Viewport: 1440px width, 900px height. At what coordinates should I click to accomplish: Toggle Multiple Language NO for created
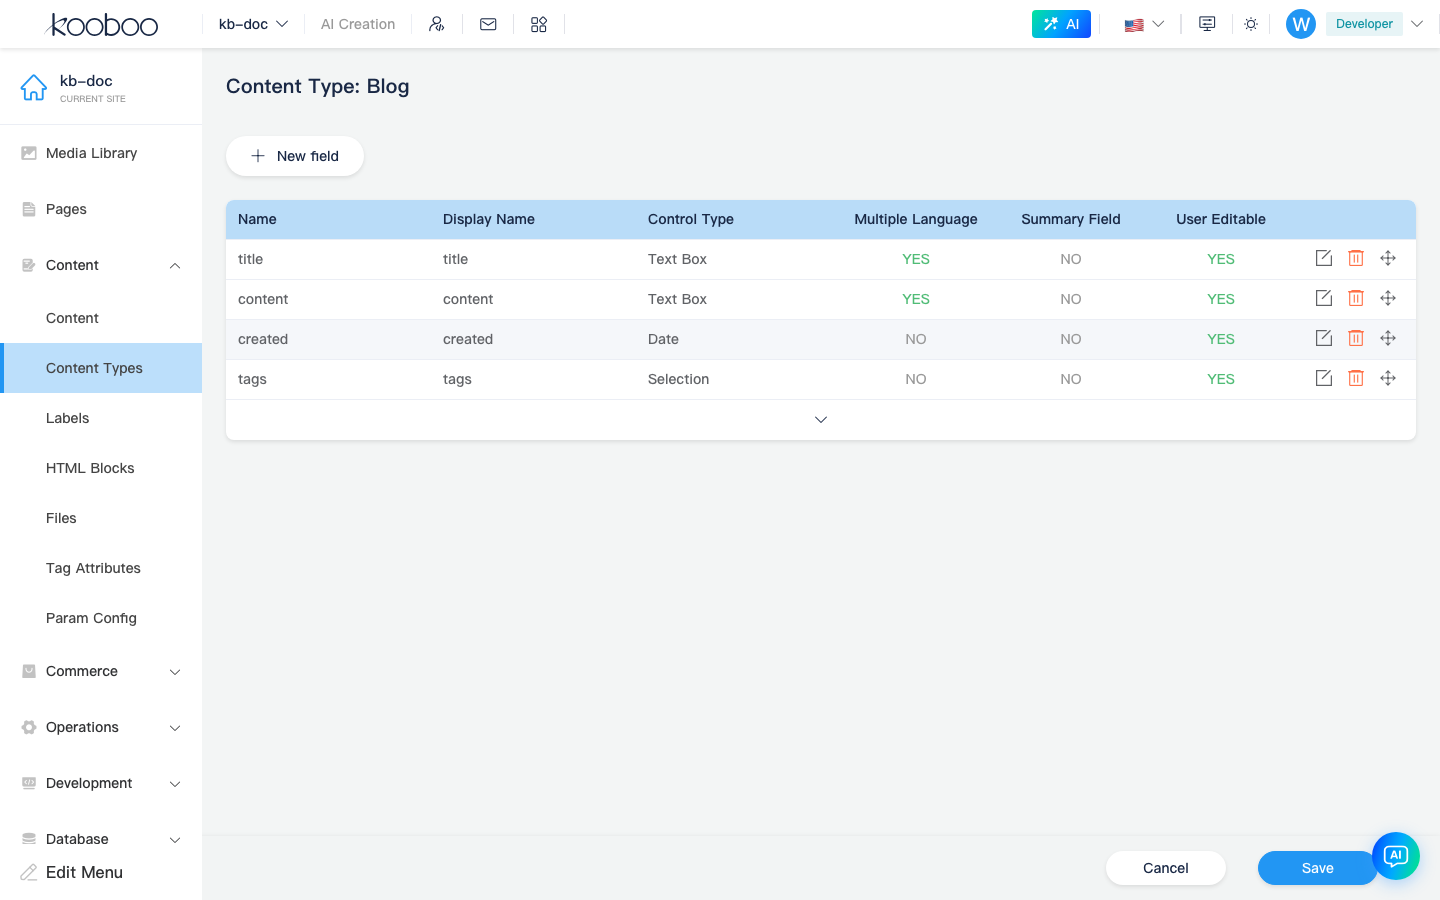coord(916,339)
